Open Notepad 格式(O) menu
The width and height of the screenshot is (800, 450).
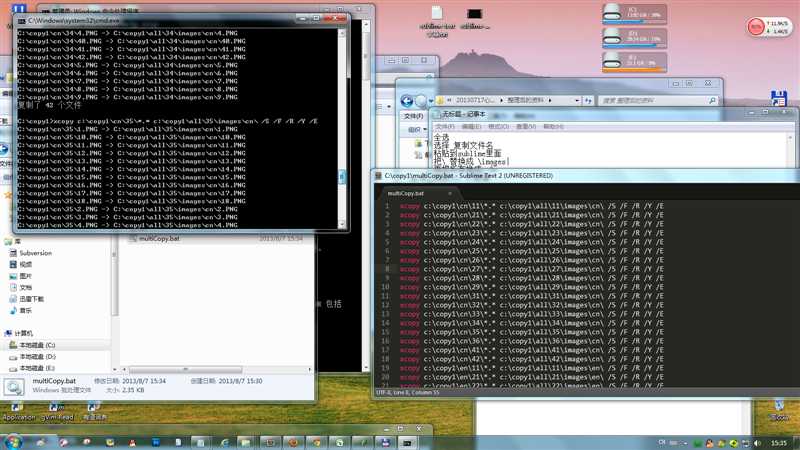[x=498, y=126]
